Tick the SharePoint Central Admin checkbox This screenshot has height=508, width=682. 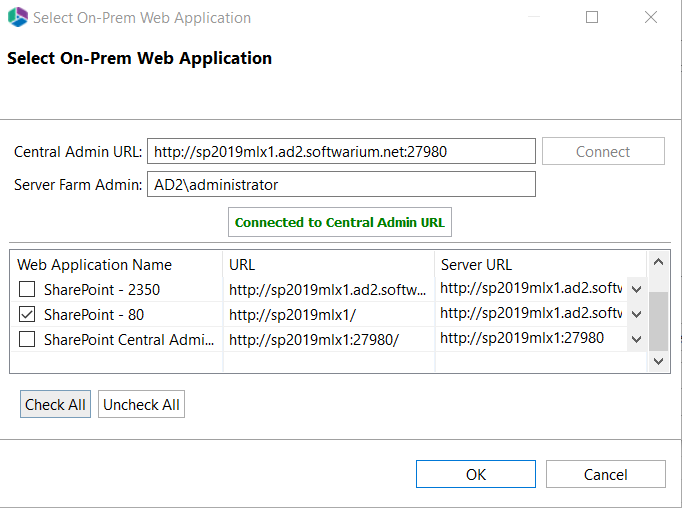[x=27, y=339]
